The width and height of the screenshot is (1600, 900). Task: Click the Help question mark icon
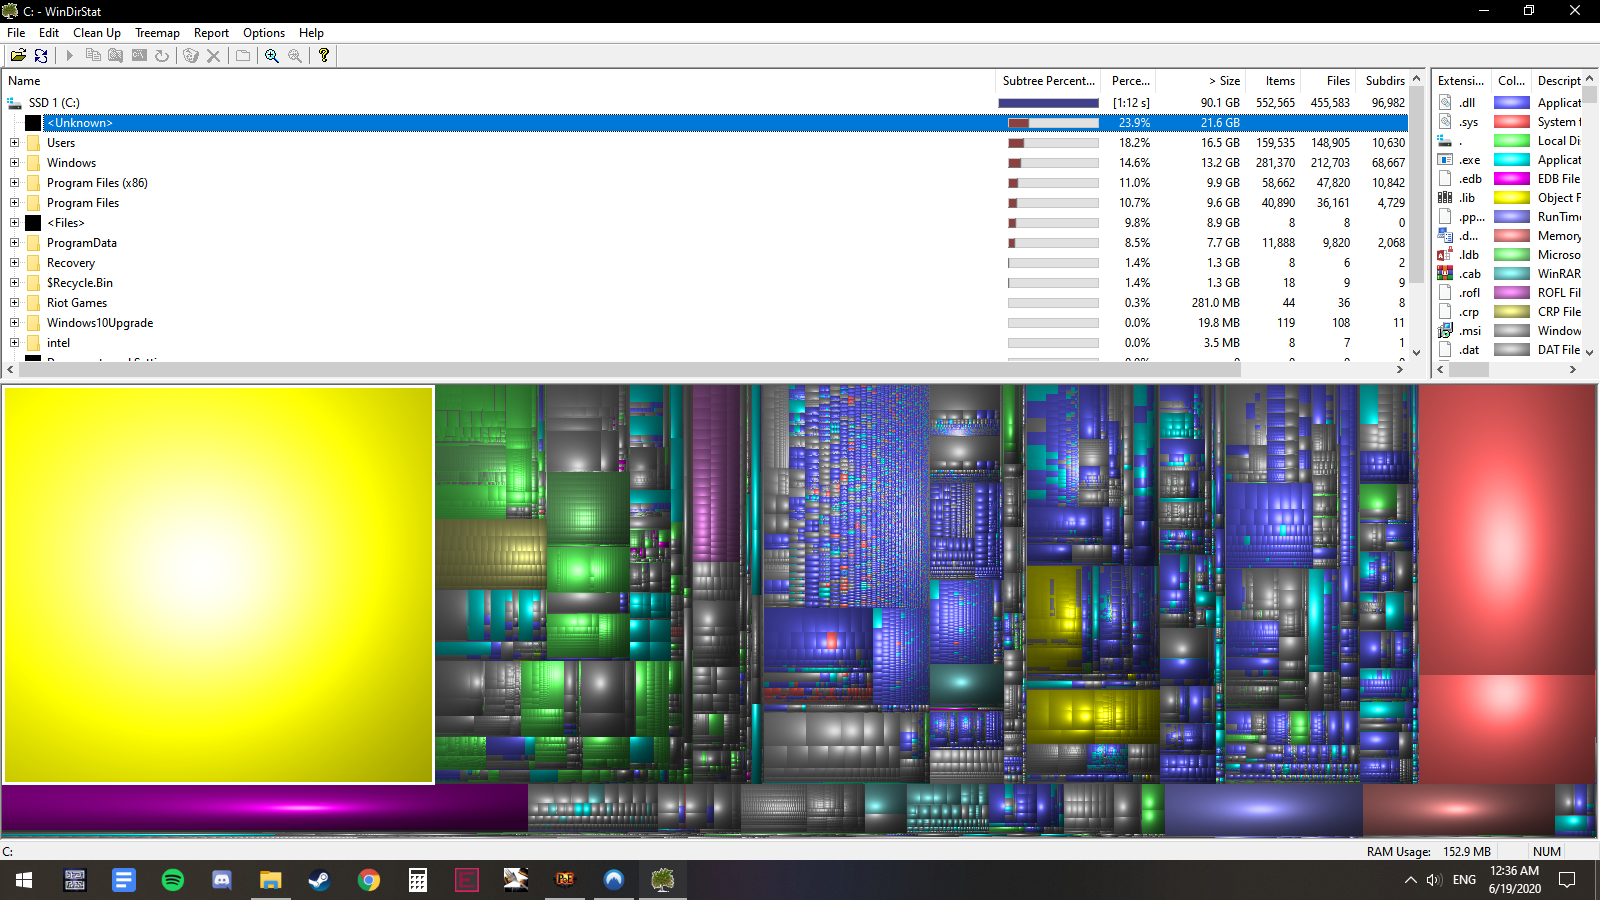click(x=324, y=56)
